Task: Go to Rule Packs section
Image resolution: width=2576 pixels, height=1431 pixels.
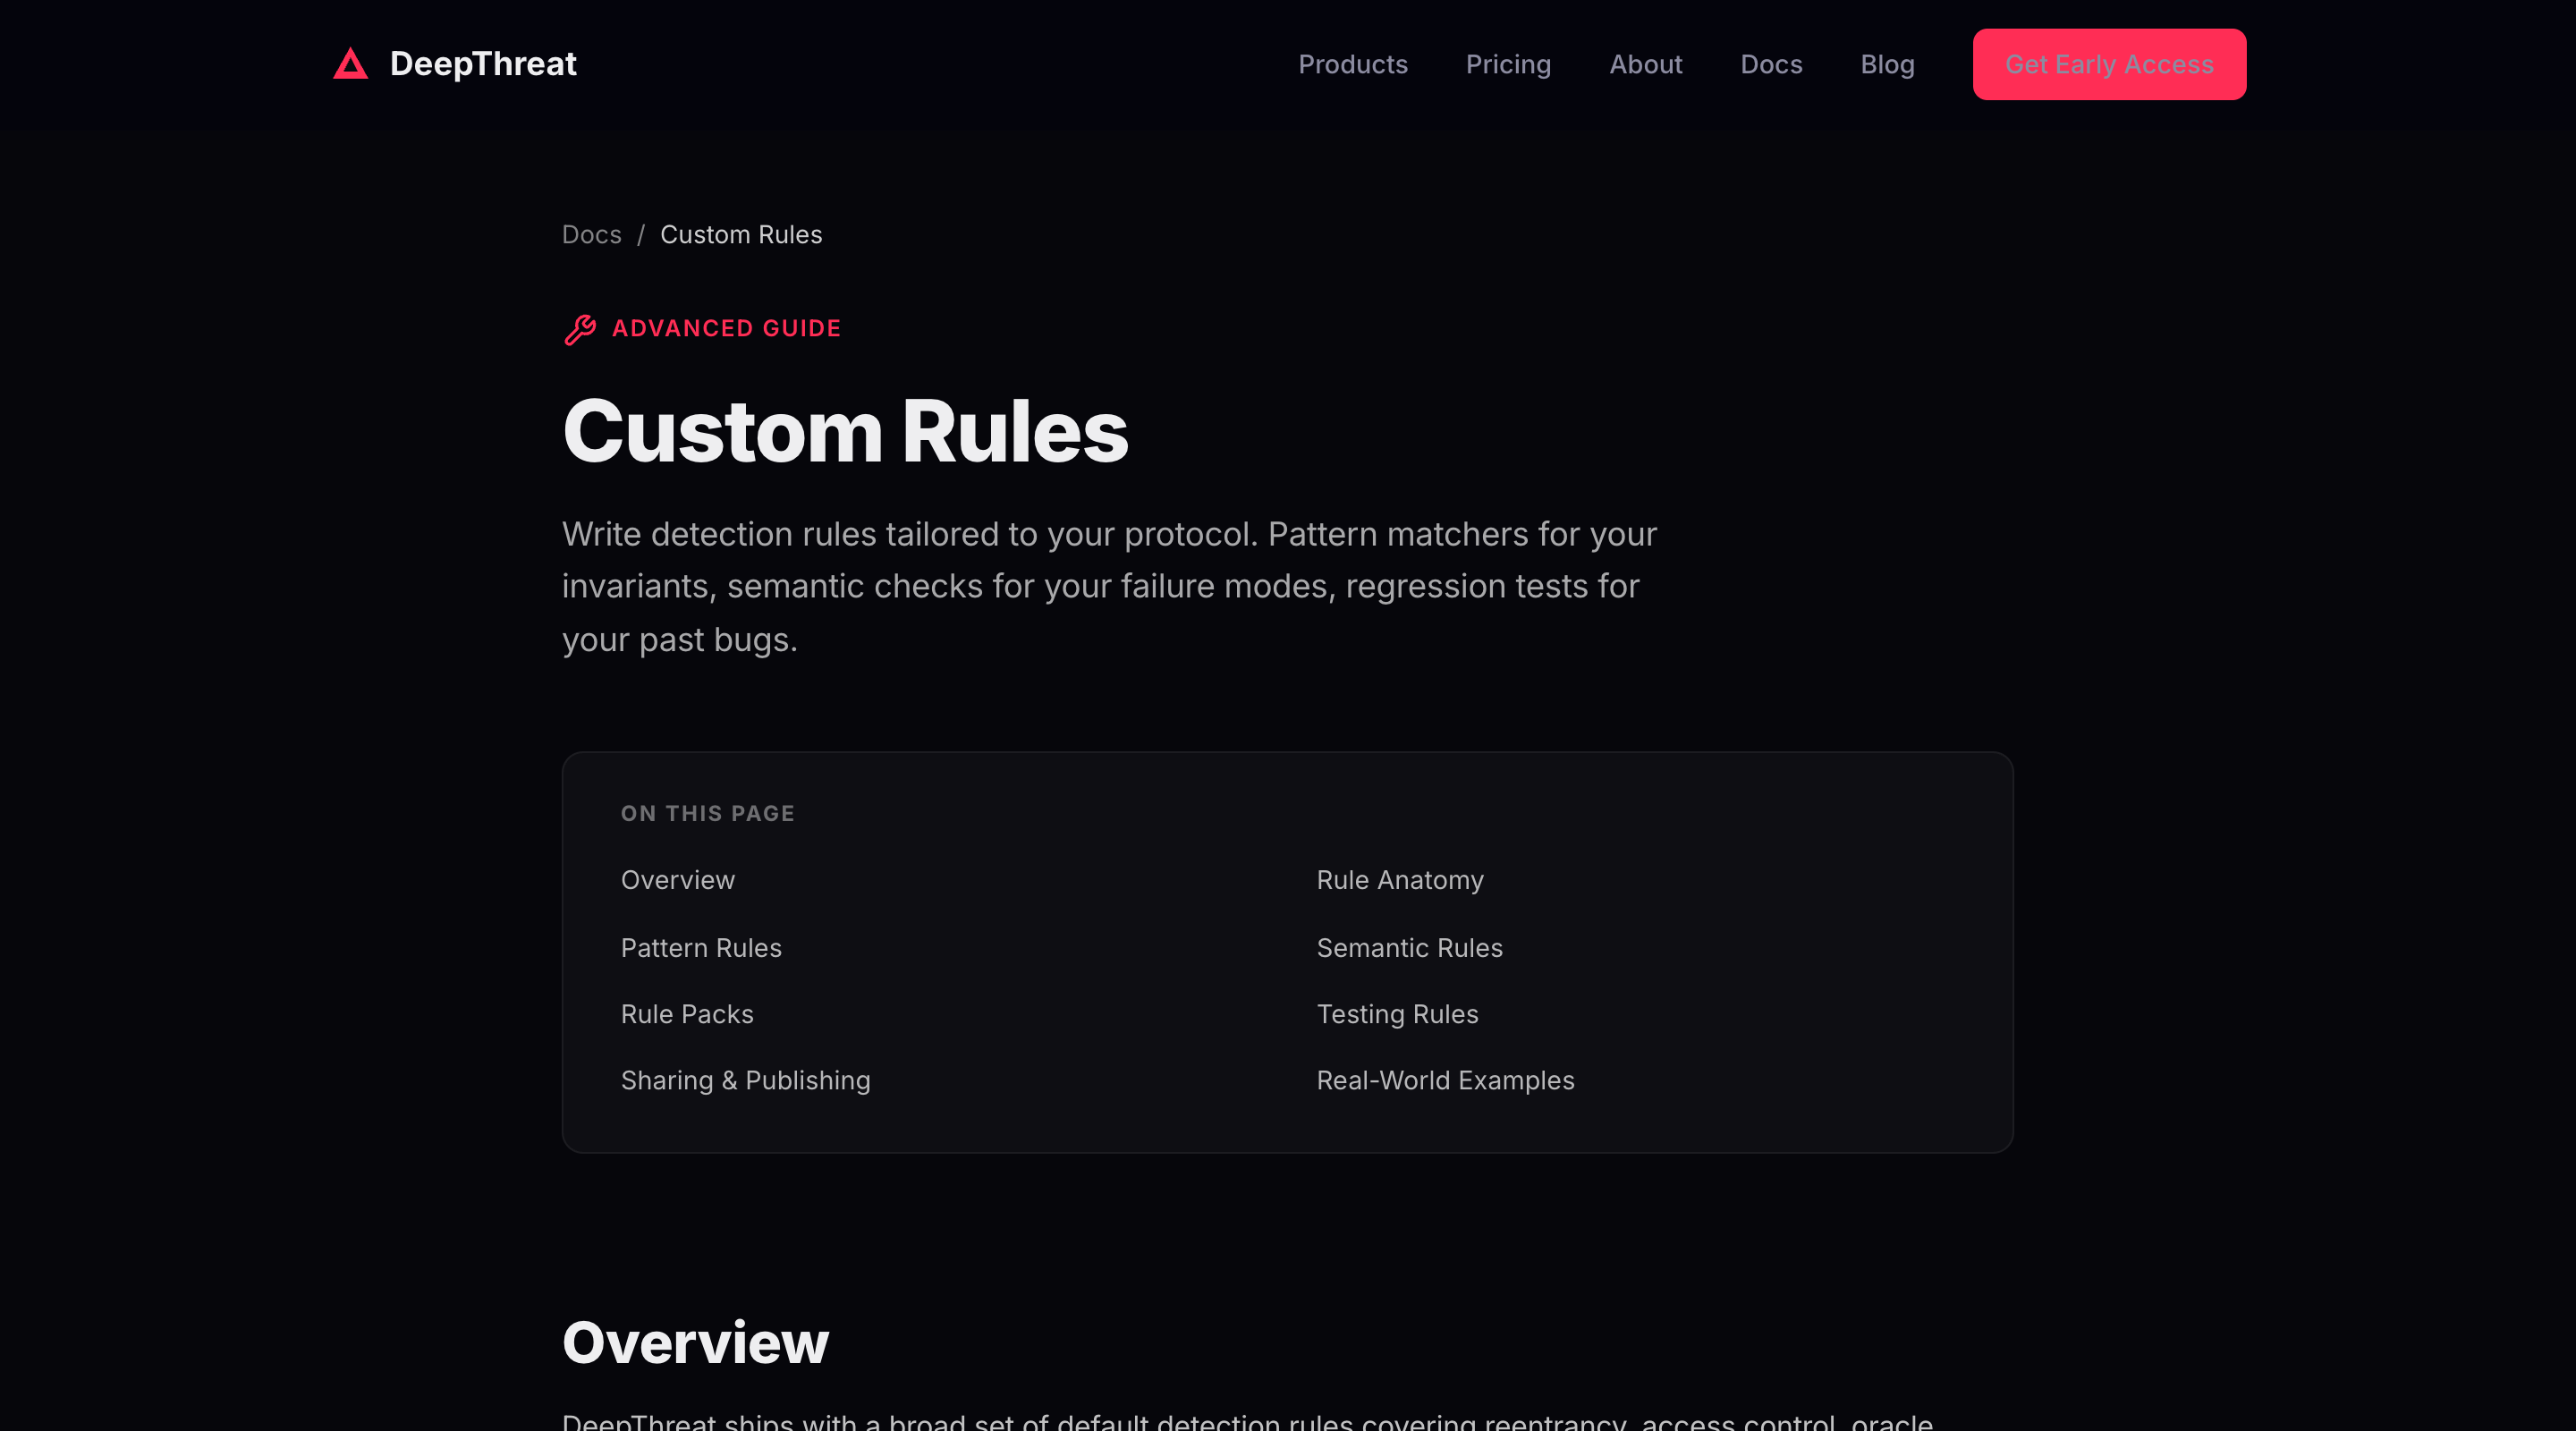Action: [686, 1014]
